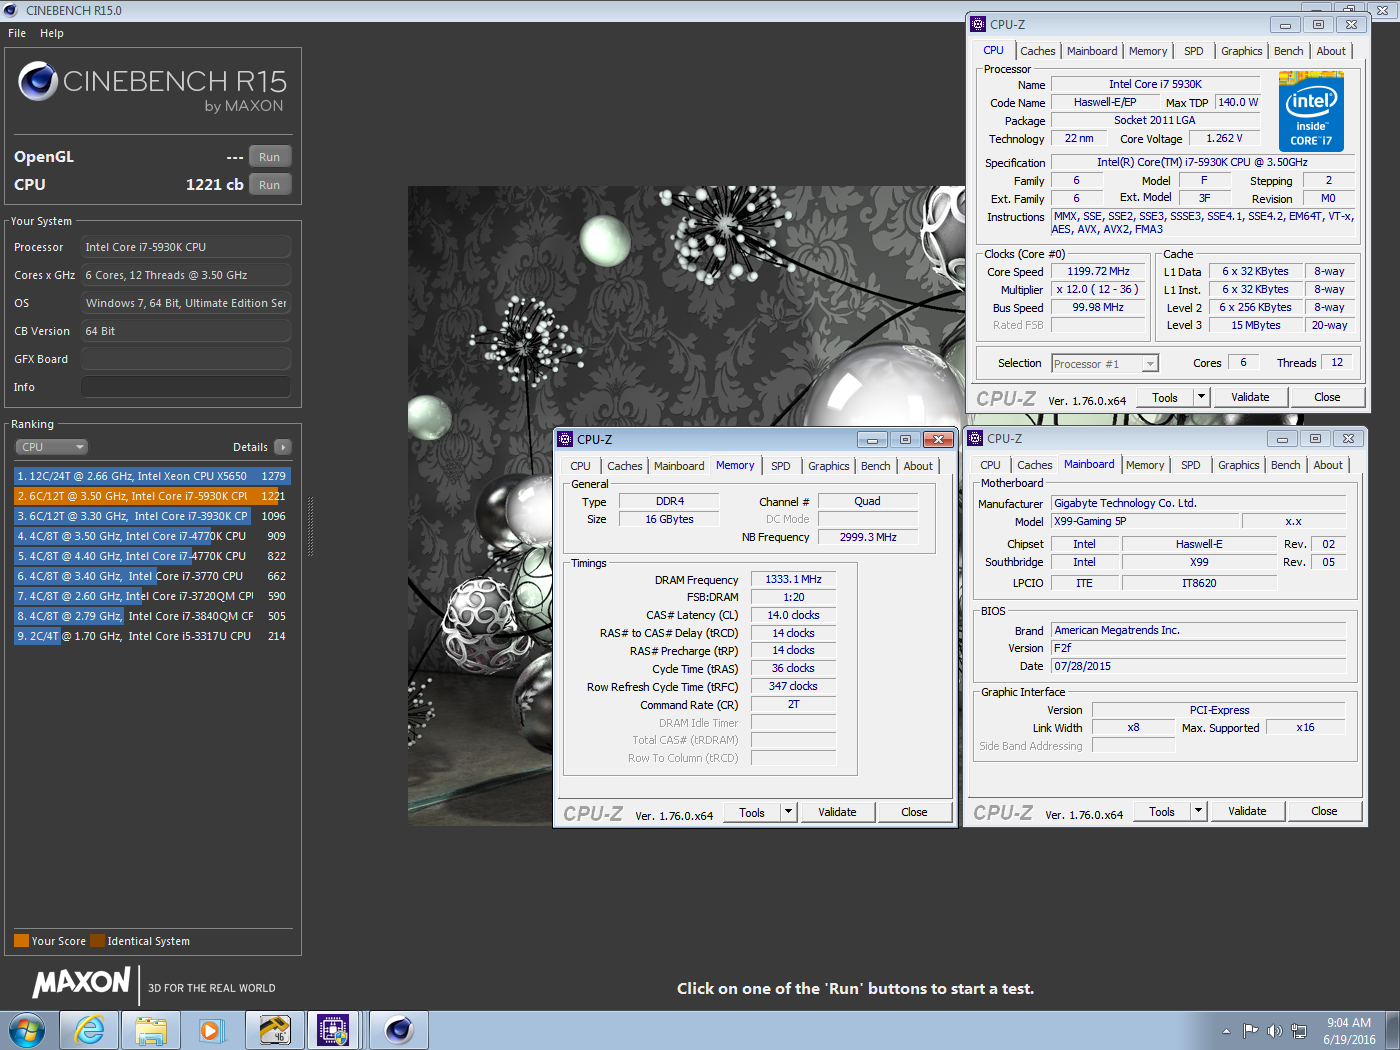The image size is (1400, 1050).
Task: Click the Processor field showing Intel Core i7-5930K
Action: coord(186,247)
